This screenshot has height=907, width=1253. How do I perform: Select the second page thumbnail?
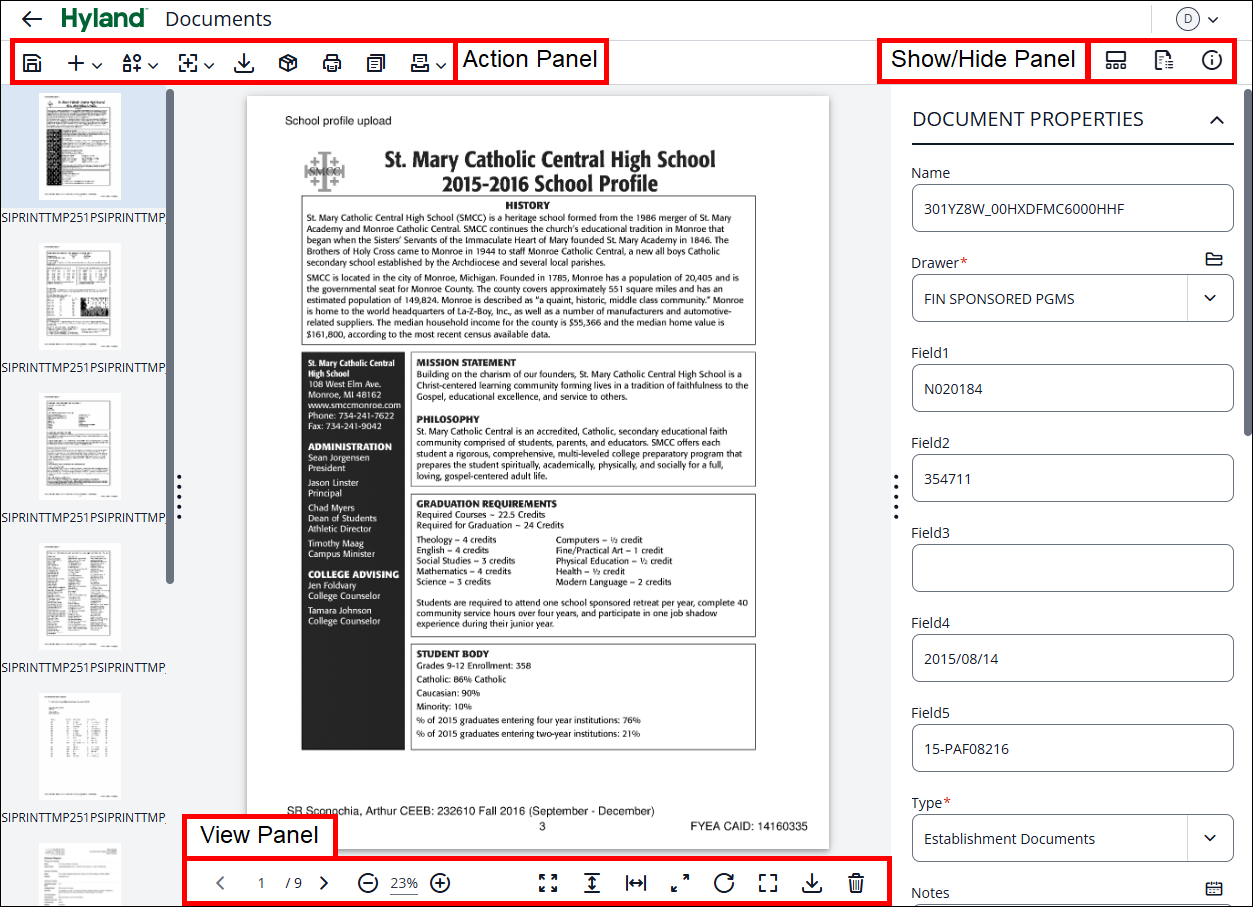[x=80, y=296]
